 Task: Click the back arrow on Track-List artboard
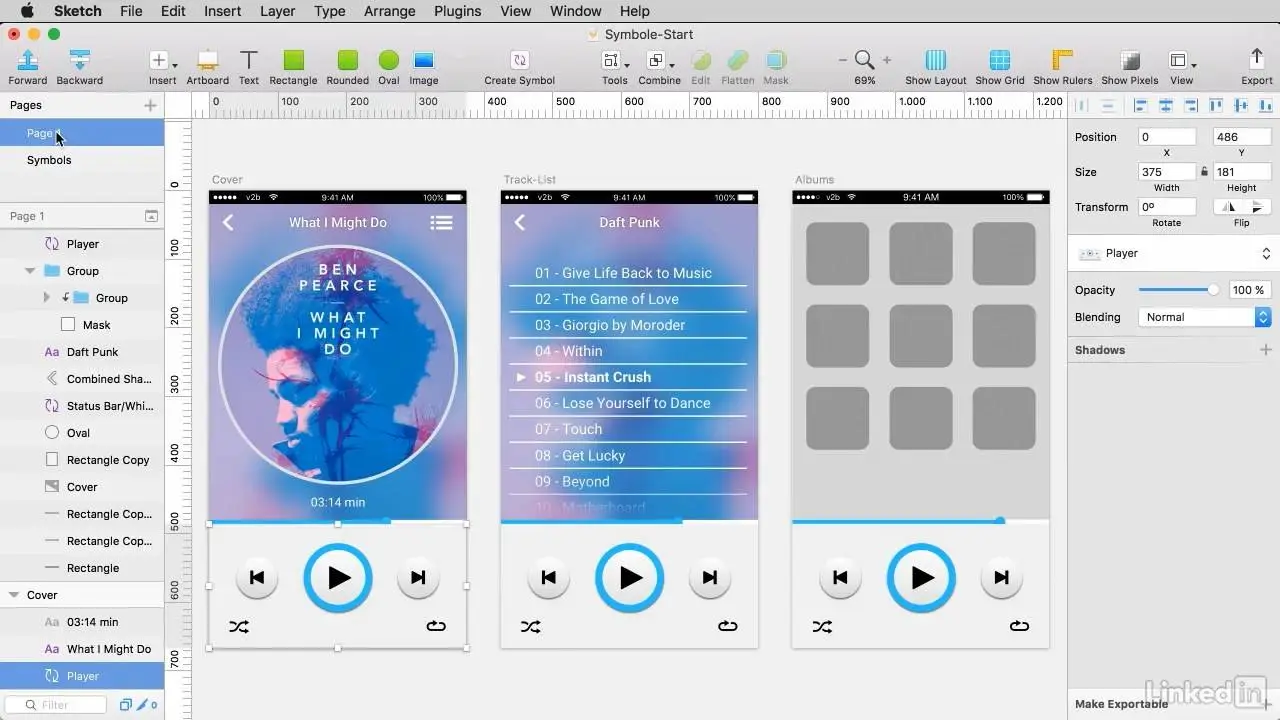coord(520,222)
